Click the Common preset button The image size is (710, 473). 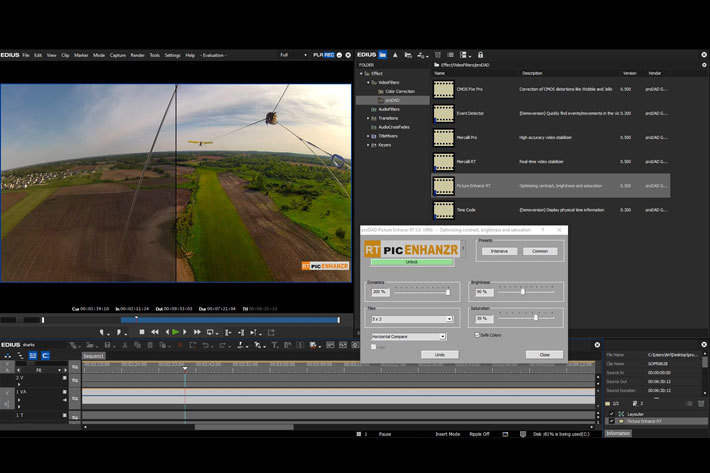(x=540, y=251)
